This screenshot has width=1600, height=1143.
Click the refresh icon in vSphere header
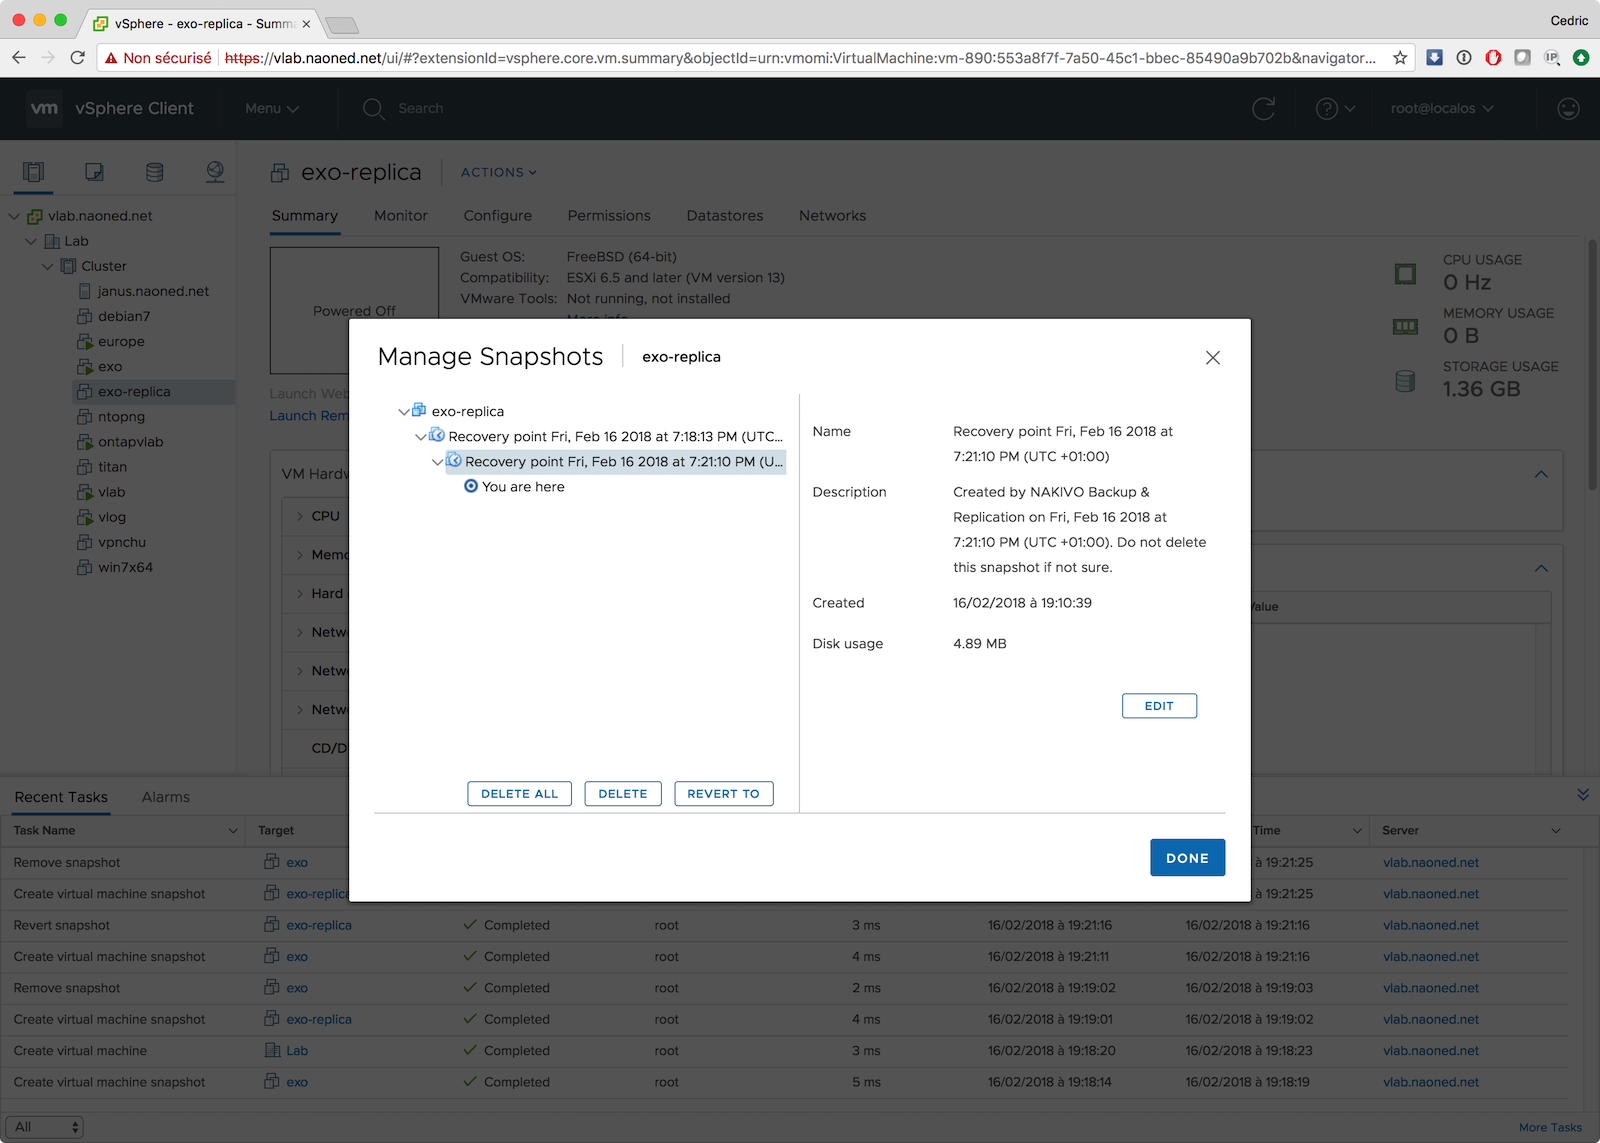coord(1263,109)
